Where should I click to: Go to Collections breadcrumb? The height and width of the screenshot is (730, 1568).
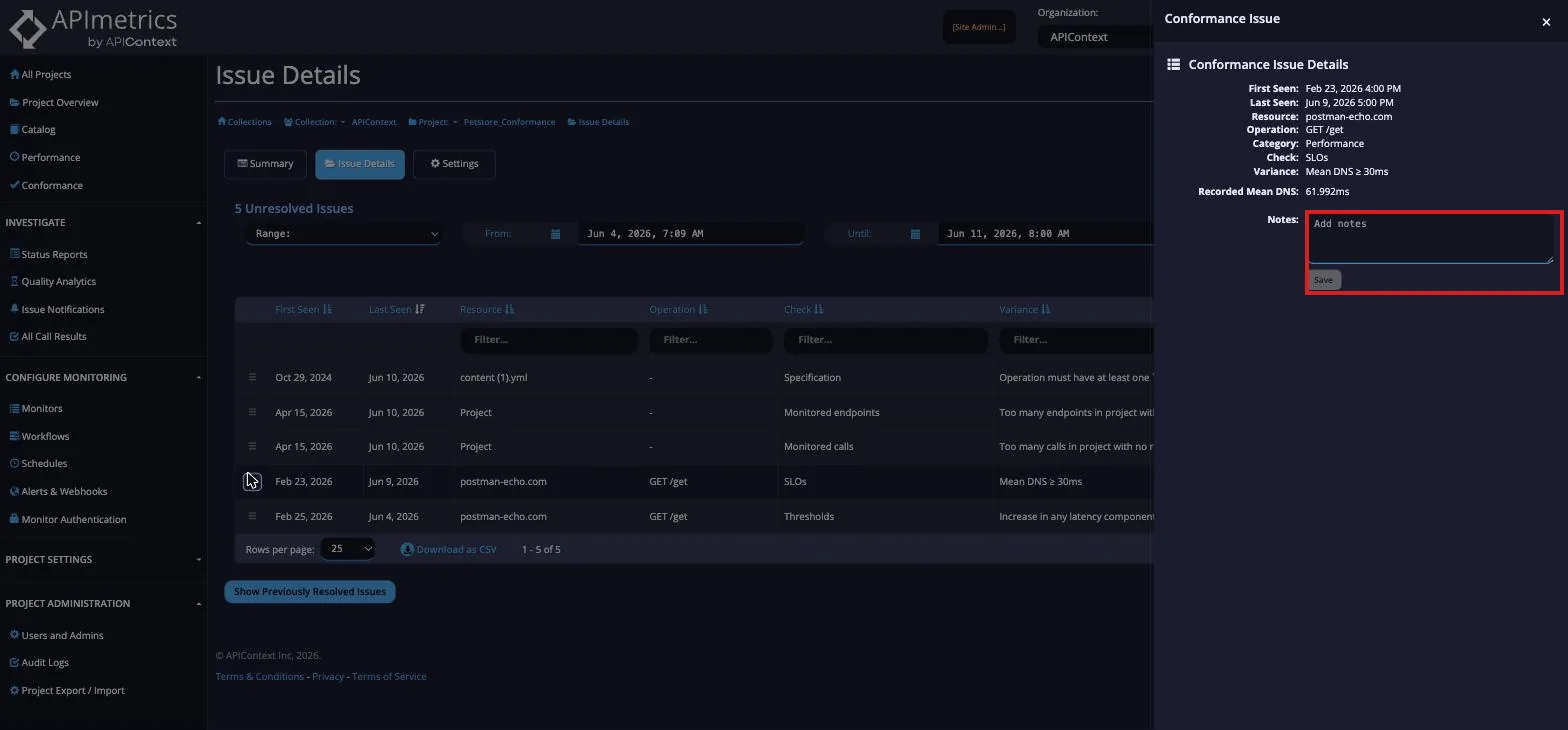(245, 122)
